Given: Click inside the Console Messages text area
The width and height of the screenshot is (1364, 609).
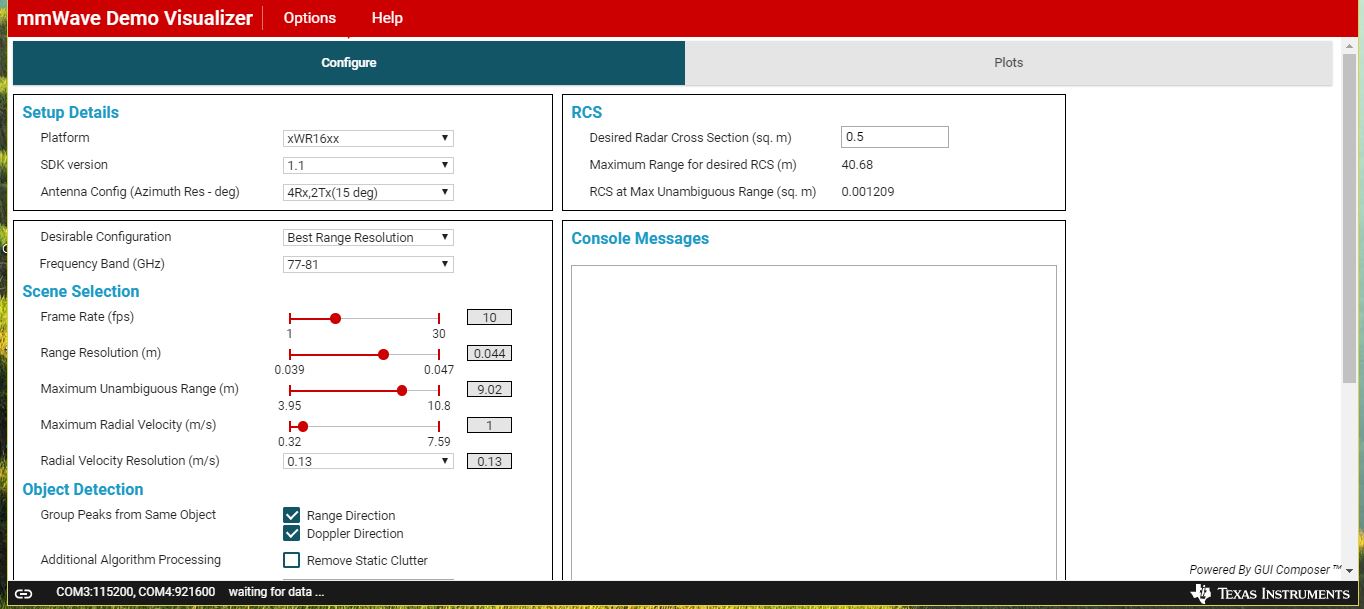Looking at the screenshot, I should (x=814, y=422).
